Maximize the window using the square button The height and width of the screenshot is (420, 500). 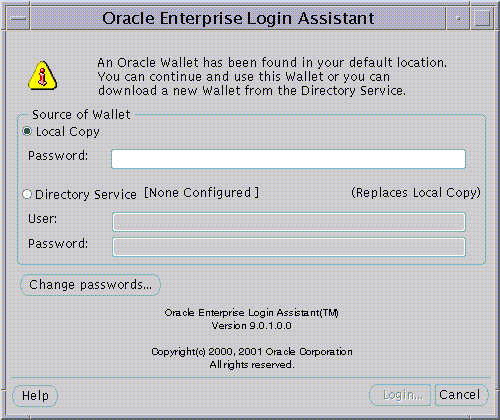[482, 18]
